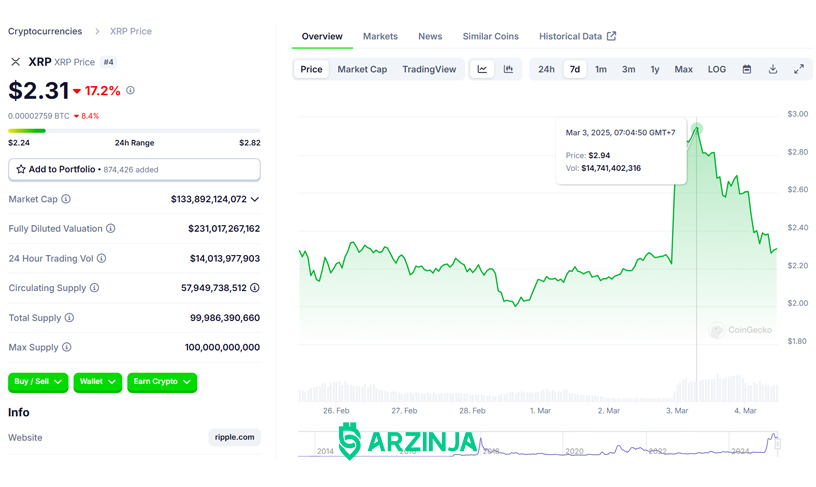The image size is (816, 487).
Task: Open the price change info icon
Action: pyautogui.click(x=131, y=90)
